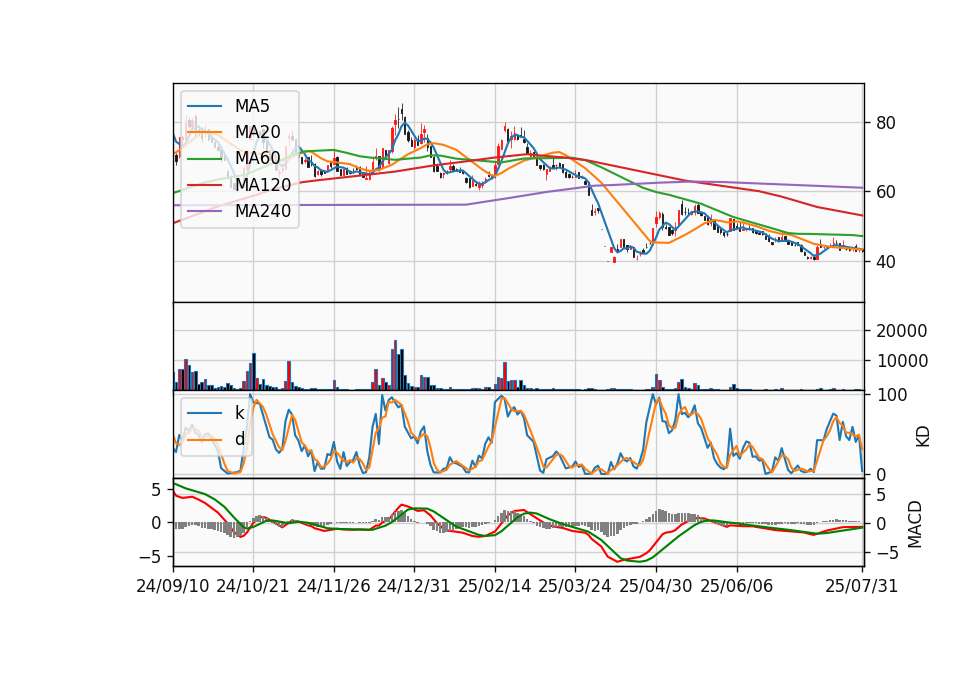Click the MA5 legend label

coord(252,106)
